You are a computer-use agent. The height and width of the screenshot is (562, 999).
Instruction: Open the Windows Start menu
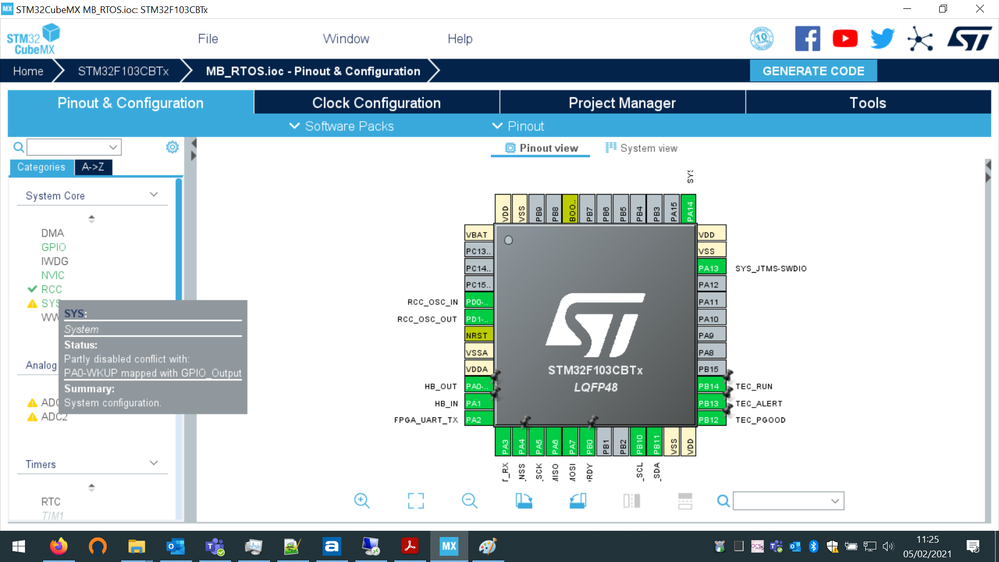click(18, 546)
